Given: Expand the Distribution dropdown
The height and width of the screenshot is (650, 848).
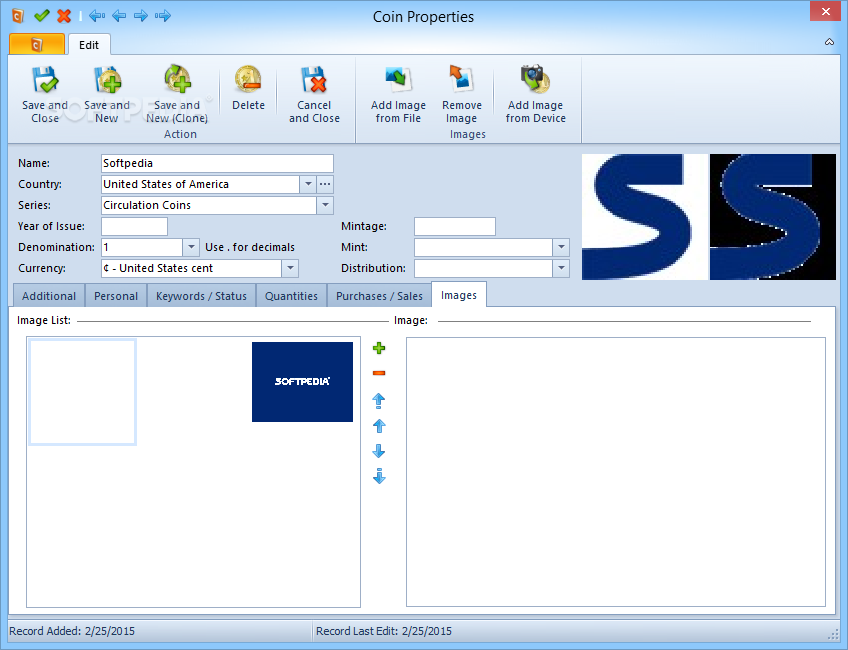Looking at the screenshot, I should (561, 268).
